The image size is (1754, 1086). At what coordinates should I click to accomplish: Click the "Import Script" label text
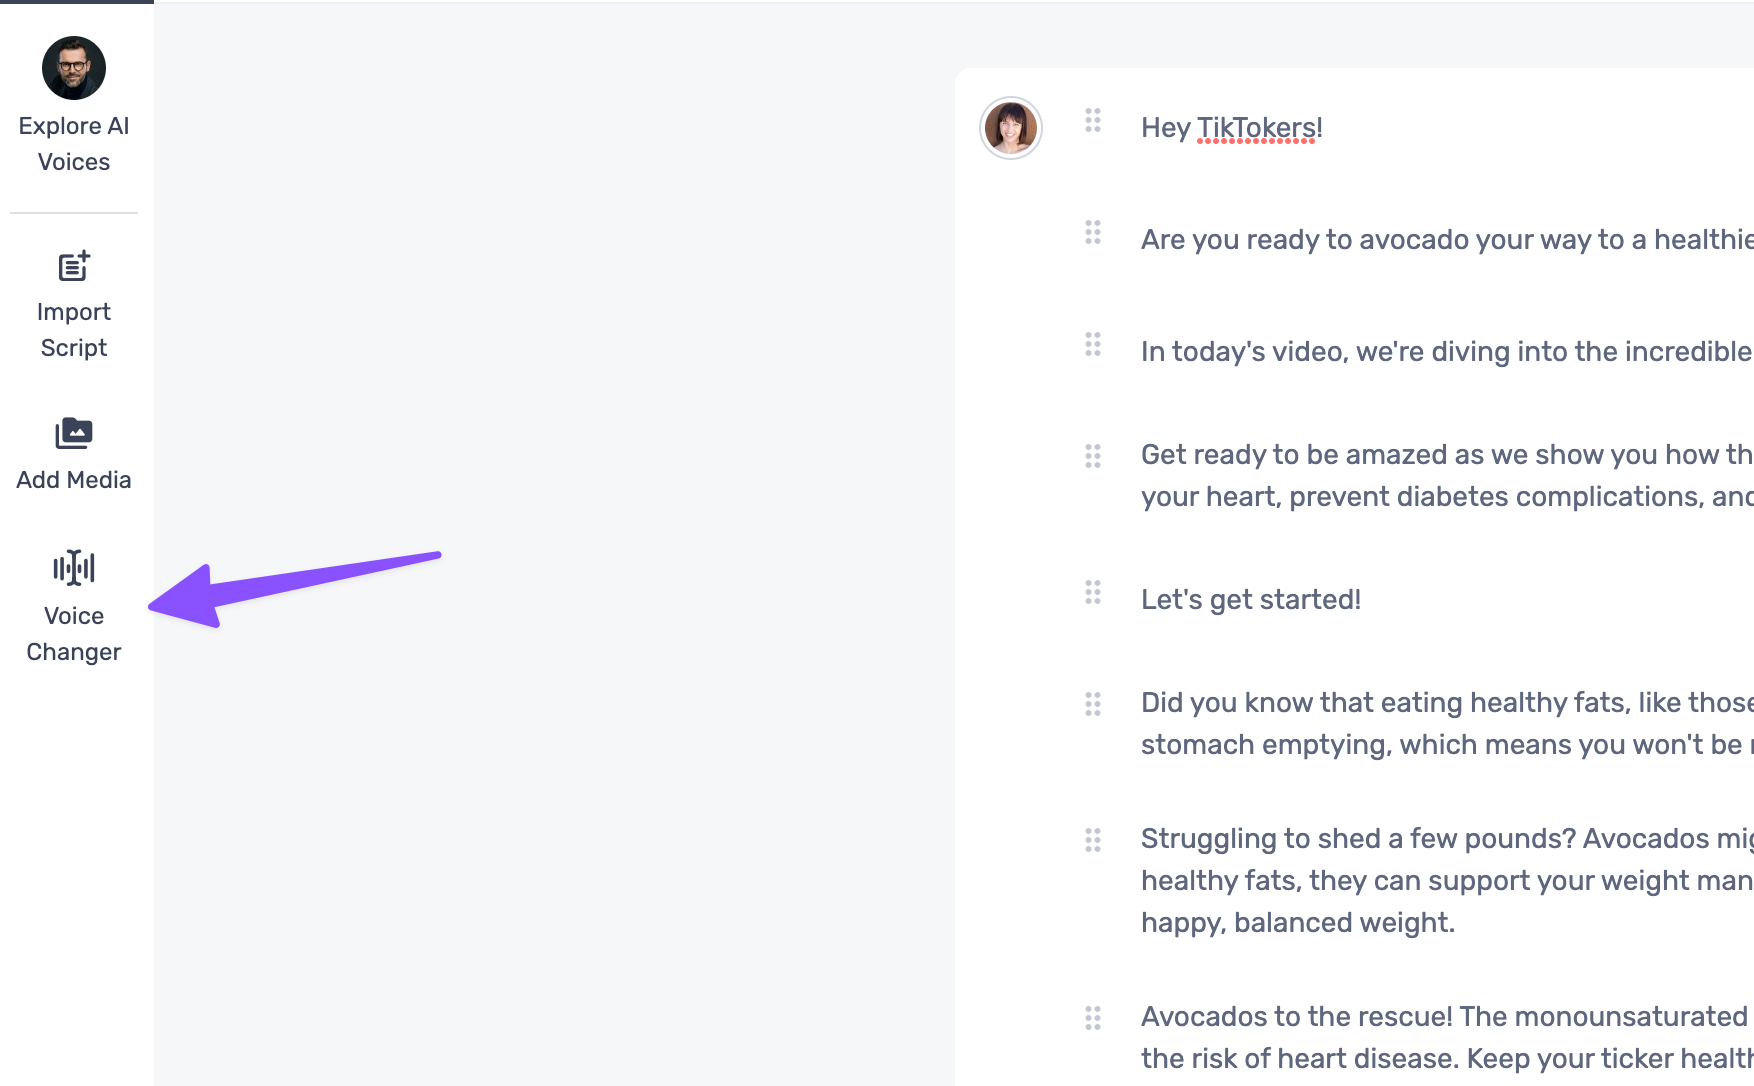(74, 330)
